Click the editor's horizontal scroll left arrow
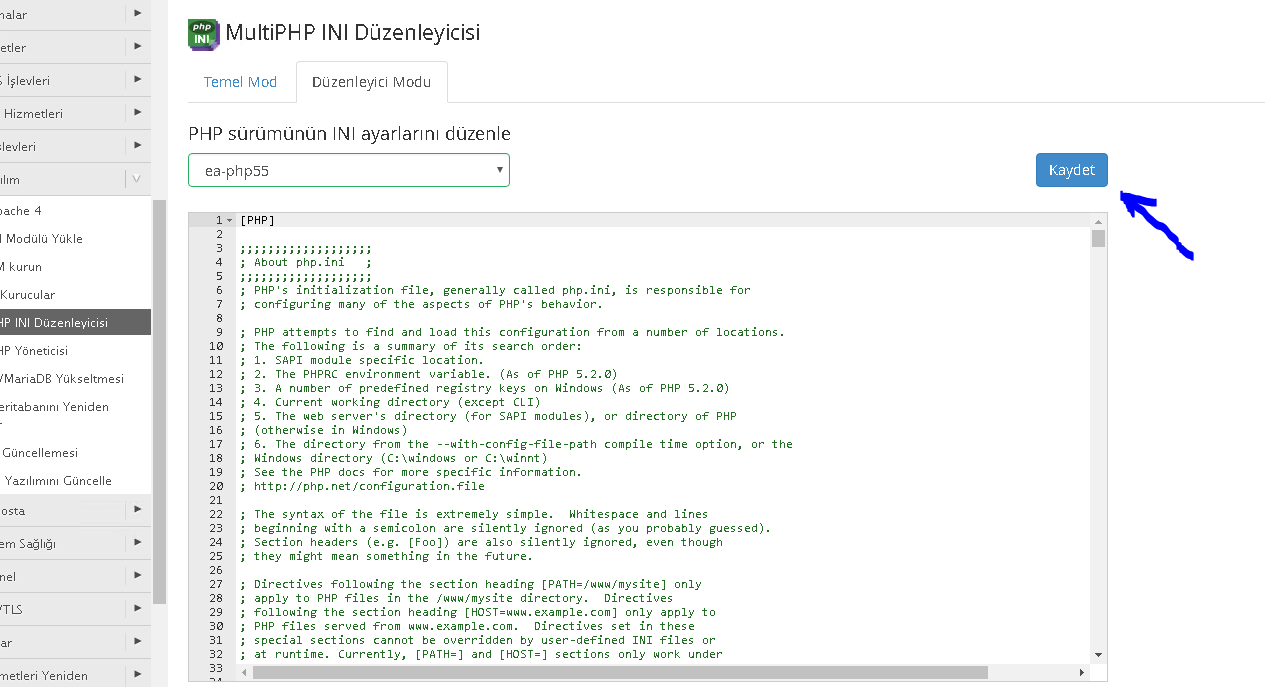1265x687 pixels. click(244, 672)
